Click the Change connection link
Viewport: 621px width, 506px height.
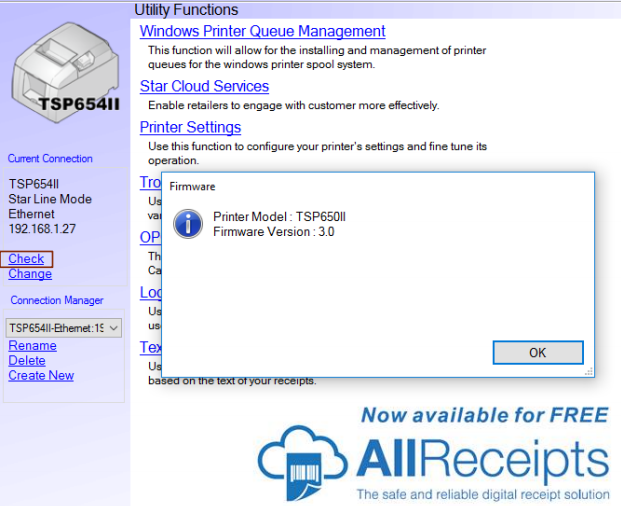30,274
